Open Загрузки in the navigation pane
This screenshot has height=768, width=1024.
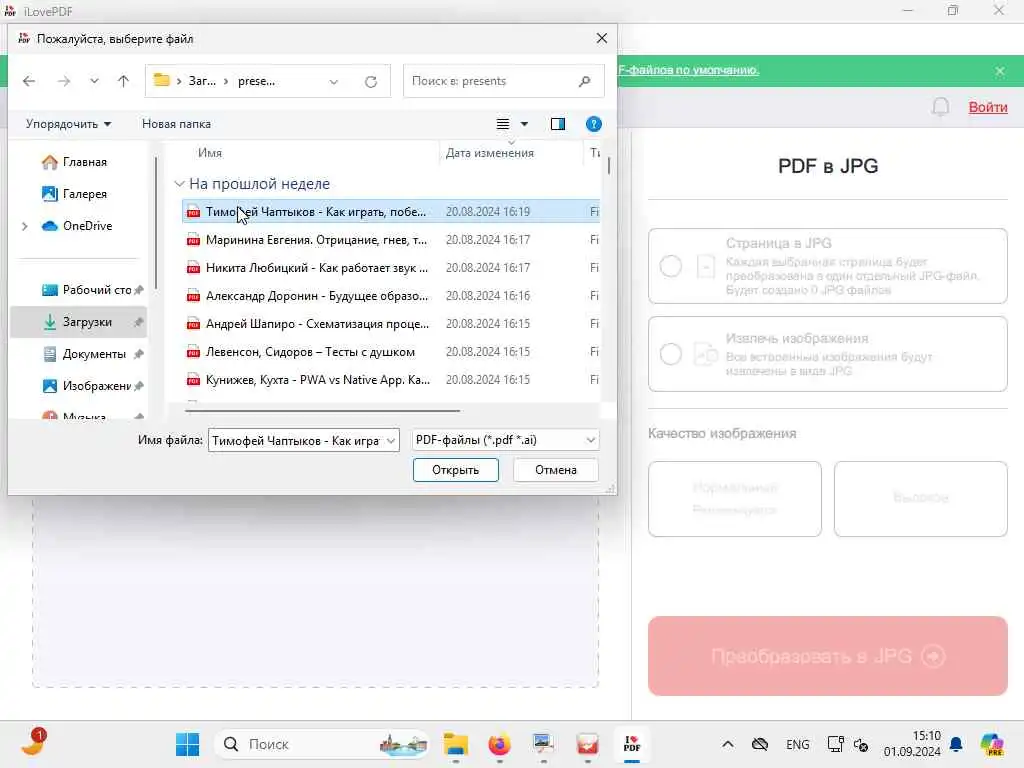click(80, 322)
